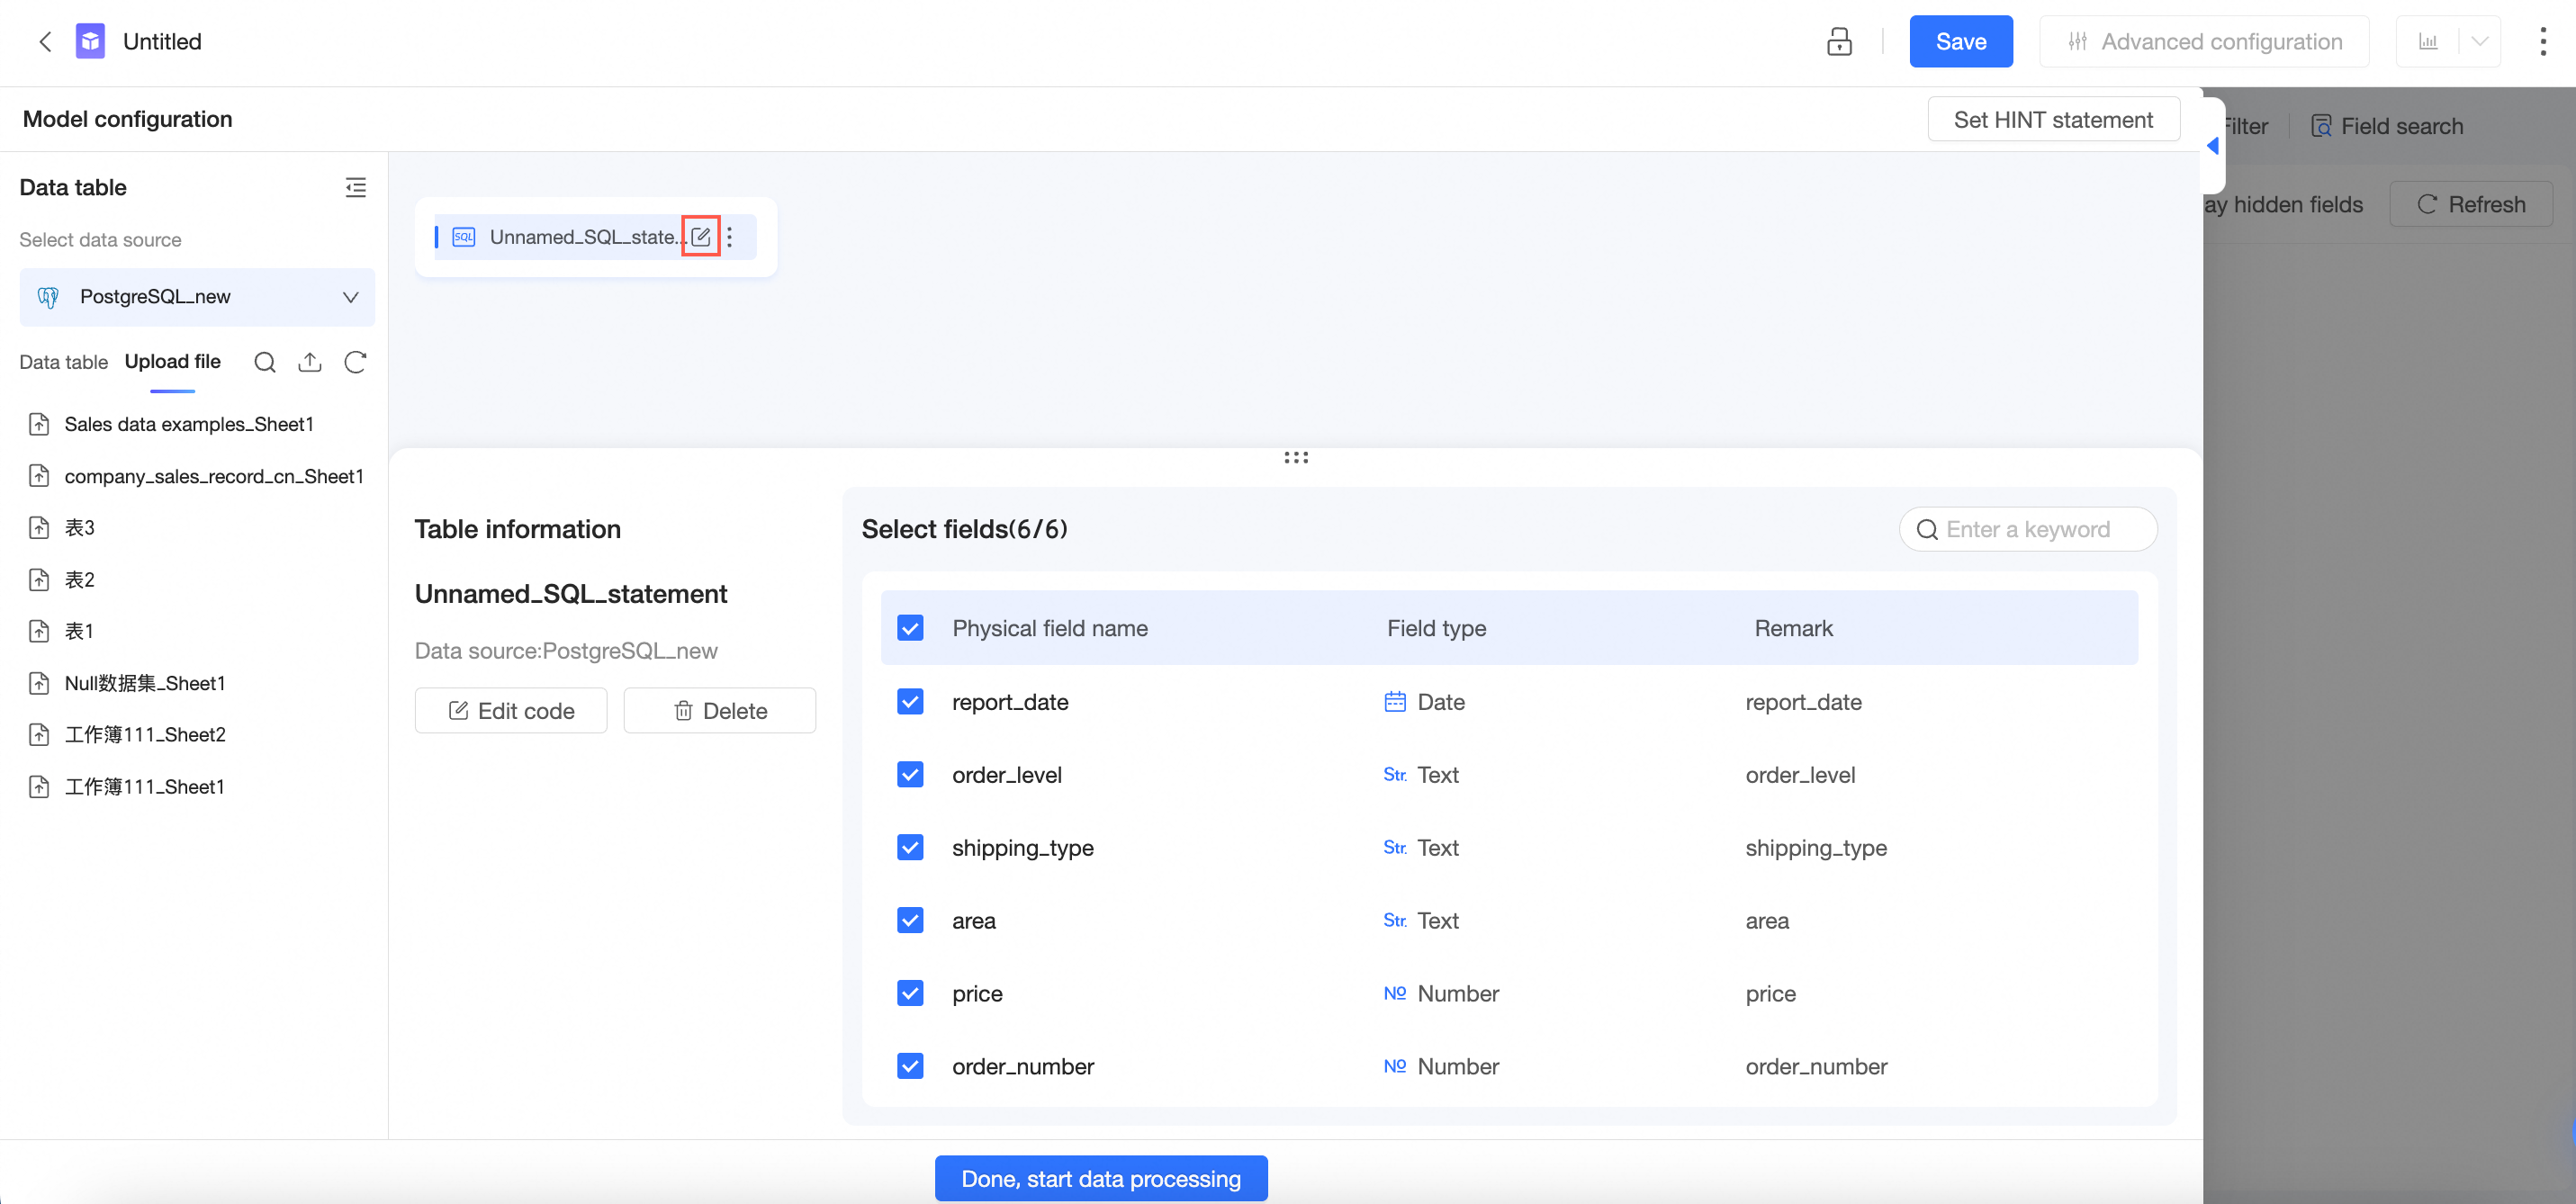
Task: Select Sales data examples_Sheet1 file
Action: [188, 424]
